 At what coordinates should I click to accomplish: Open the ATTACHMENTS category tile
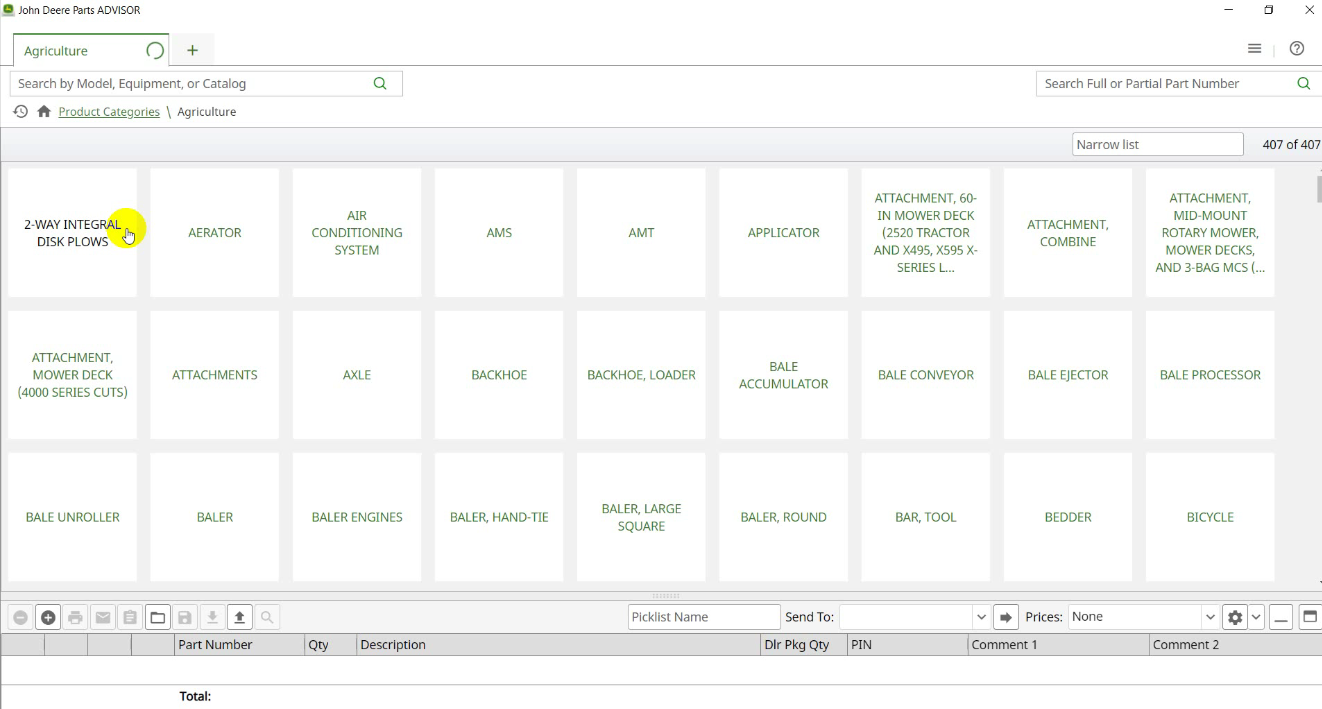click(x=215, y=375)
